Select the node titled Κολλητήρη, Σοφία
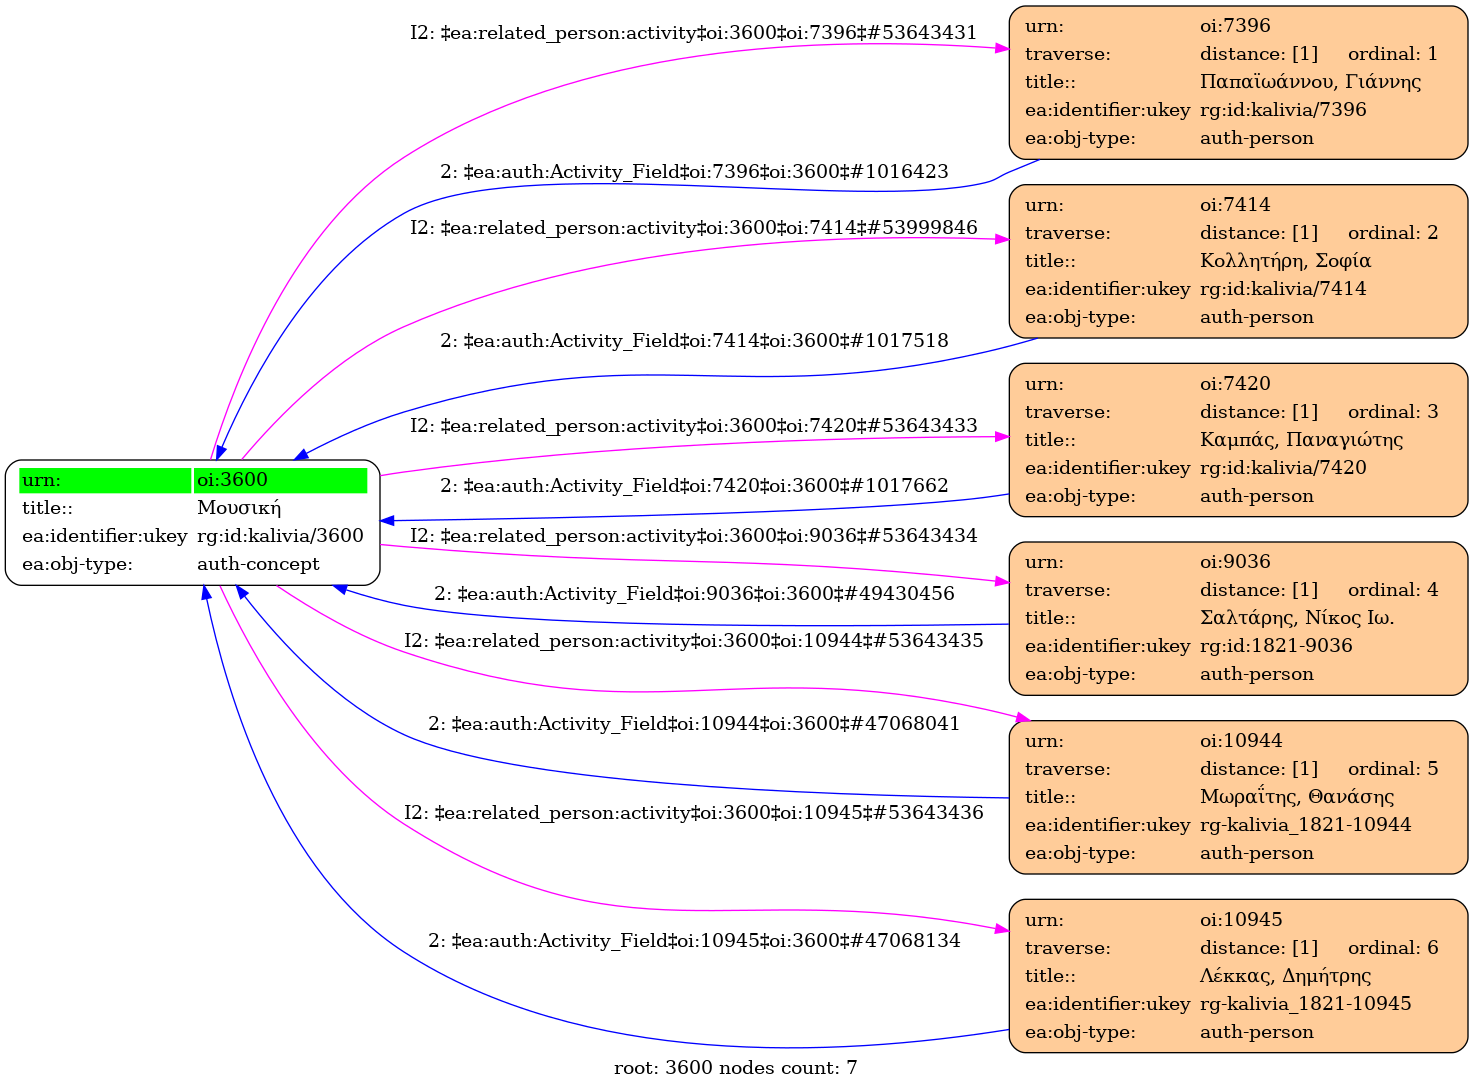Screen dimensions: 1473x1089 click(1285, 261)
